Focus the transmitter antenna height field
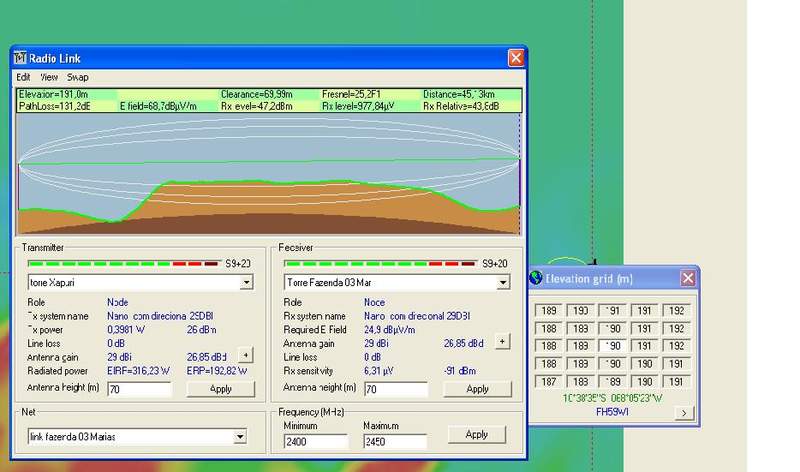The image size is (800, 472). click(x=139, y=389)
